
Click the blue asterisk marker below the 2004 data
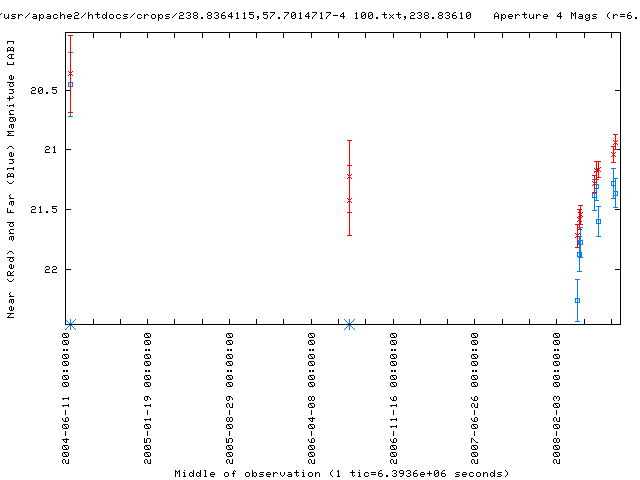pos(71,325)
